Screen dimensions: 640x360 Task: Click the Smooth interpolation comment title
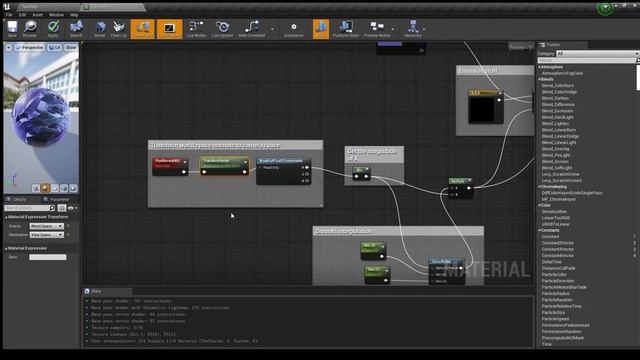tap(344, 231)
